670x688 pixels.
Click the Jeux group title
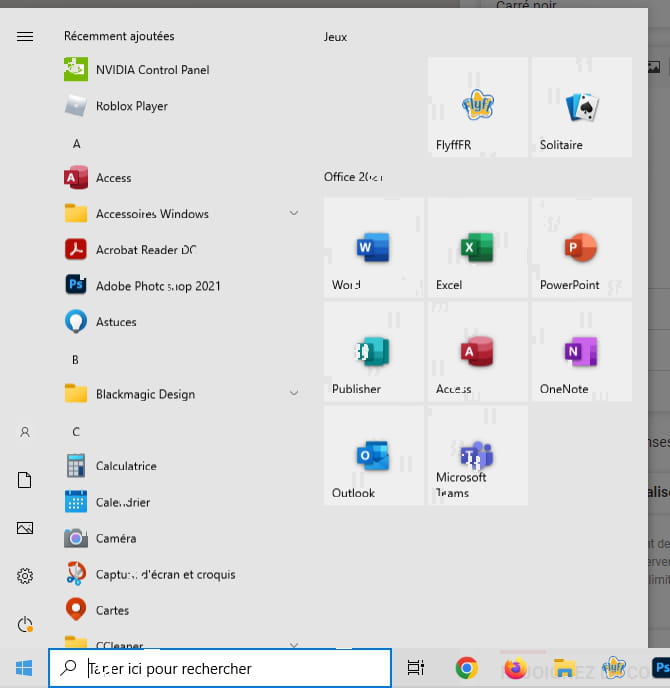335,37
